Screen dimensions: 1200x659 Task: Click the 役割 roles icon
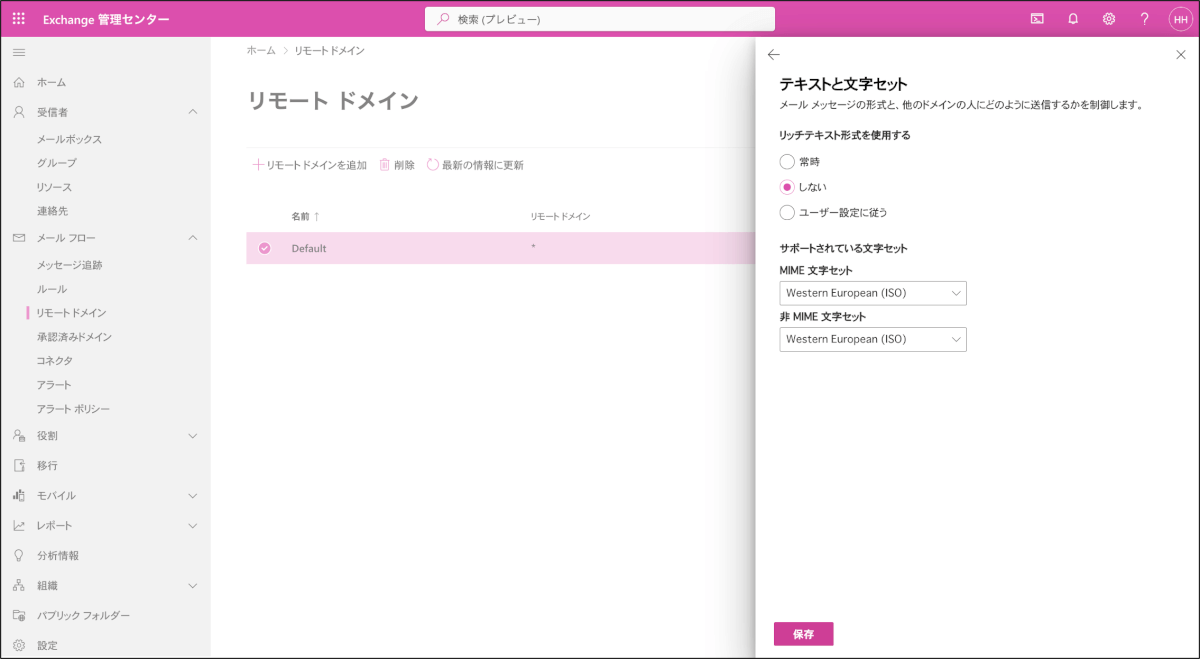point(19,436)
